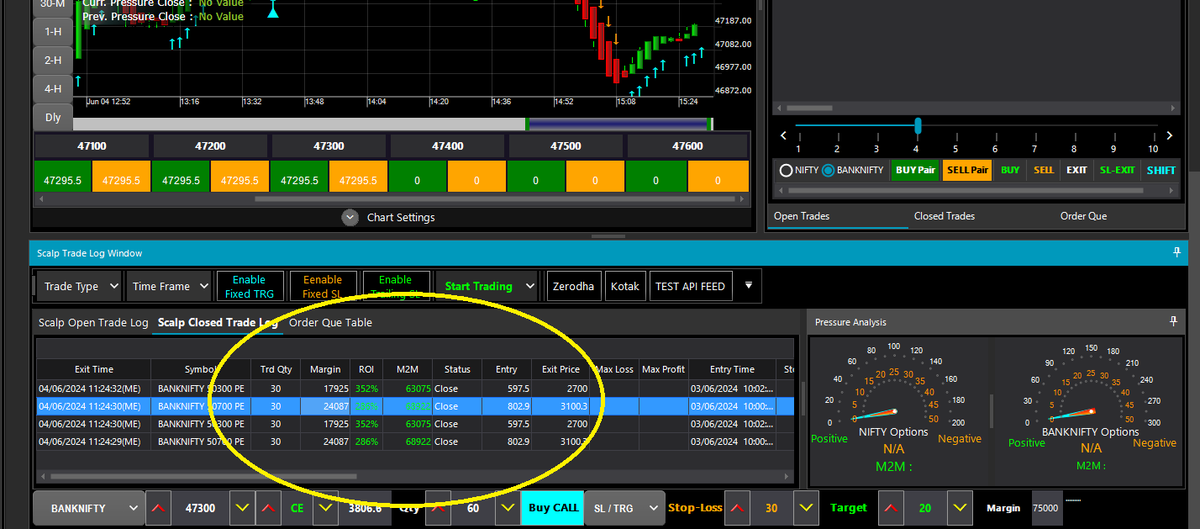Open the Time Frame dropdown
This screenshot has width=1200, height=529.
169,286
